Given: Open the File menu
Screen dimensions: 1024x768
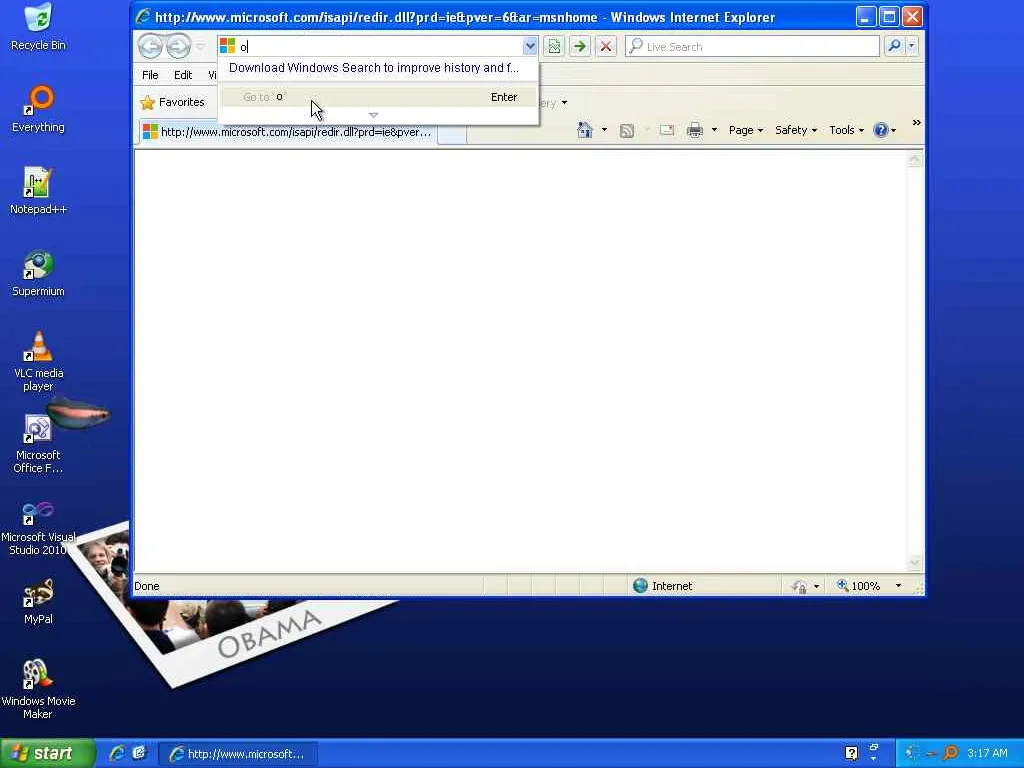Looking at the screenshot, I should click(150, 75).
